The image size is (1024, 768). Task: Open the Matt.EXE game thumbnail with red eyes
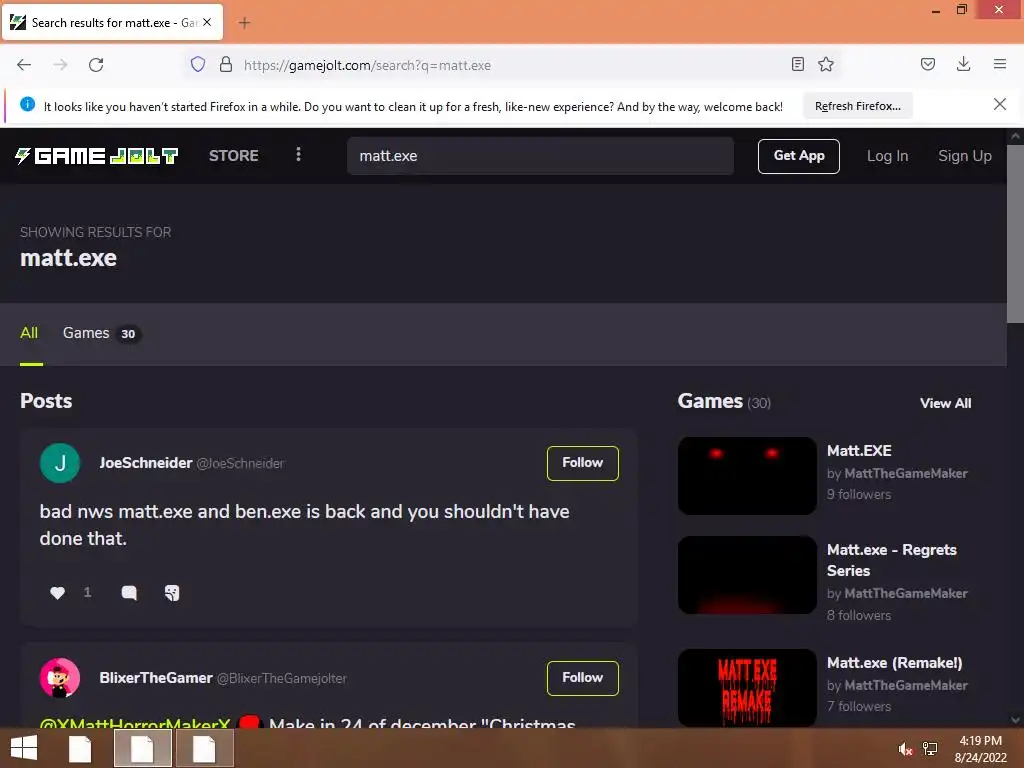coord(747,475)
